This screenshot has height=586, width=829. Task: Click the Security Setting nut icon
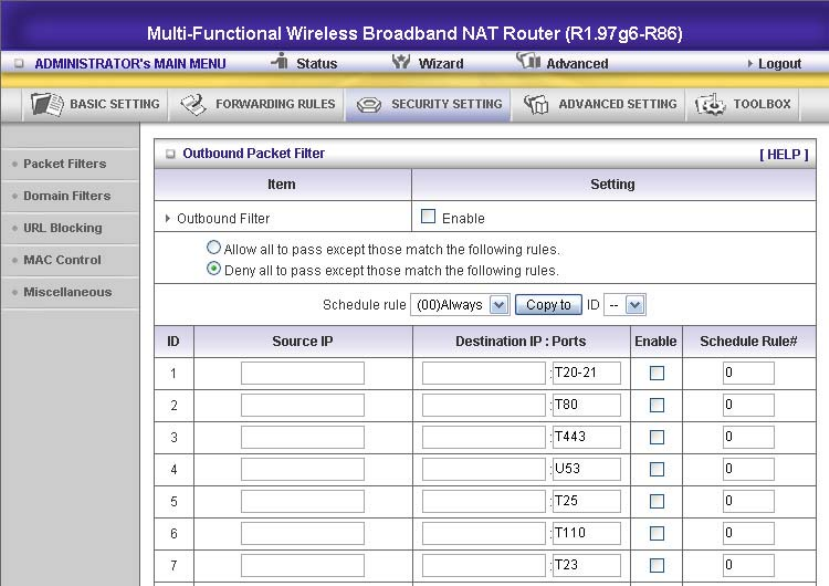click(x=369, y=105)
